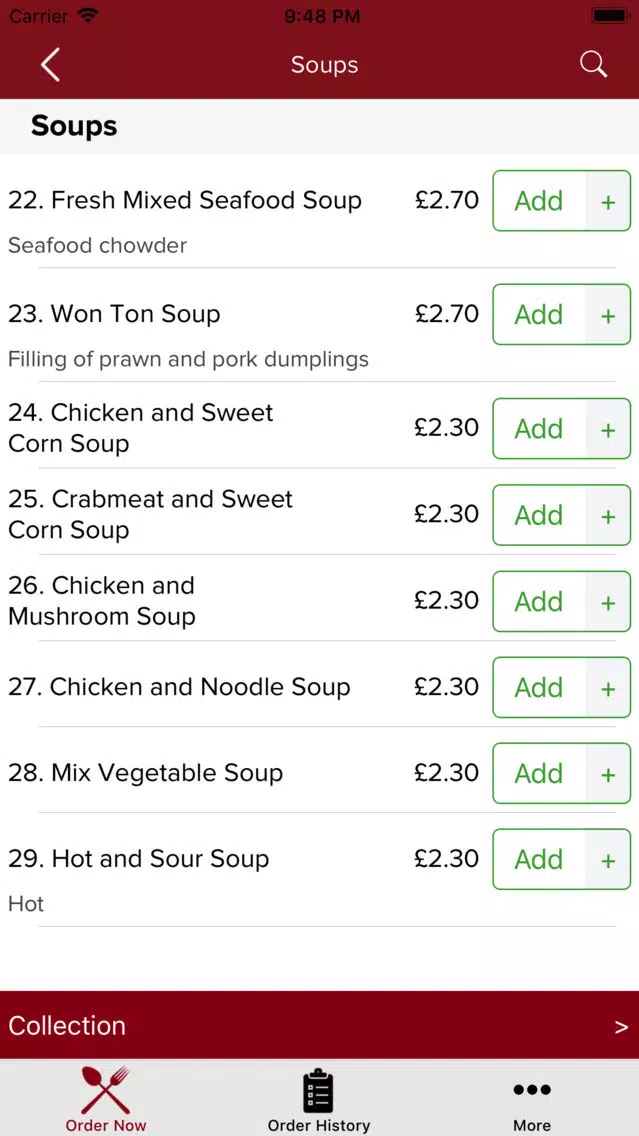Image resolution: width=639 pixels, height=1136 pixels.
Task: Tap plus icon for Hot and Sour Soup
Action: pyautogui.click(x=608, y=860)
